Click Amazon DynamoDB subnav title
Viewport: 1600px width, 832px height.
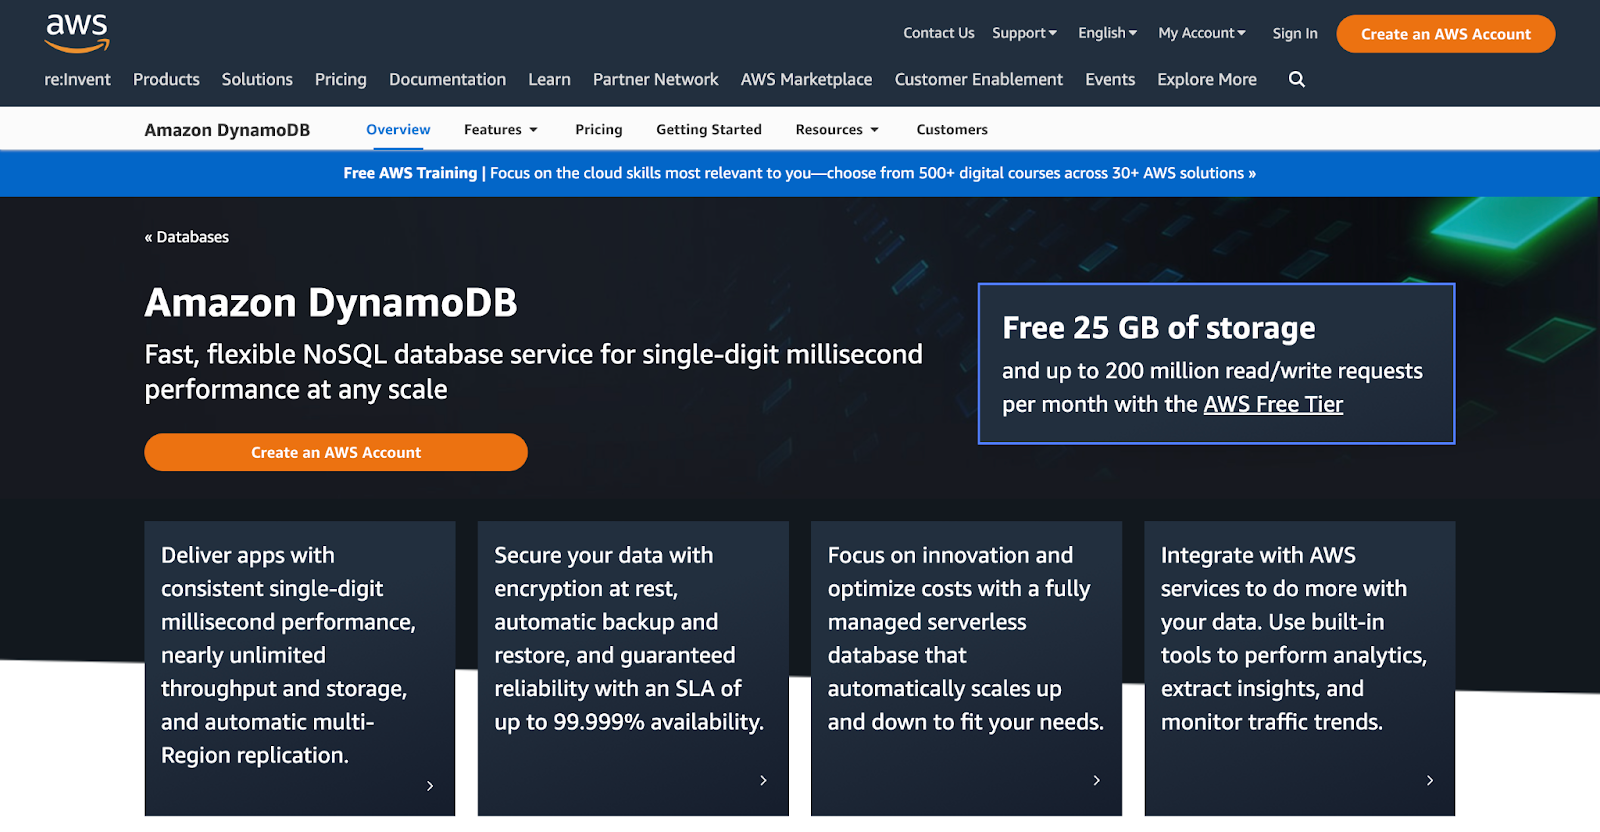tap(227, 130)
